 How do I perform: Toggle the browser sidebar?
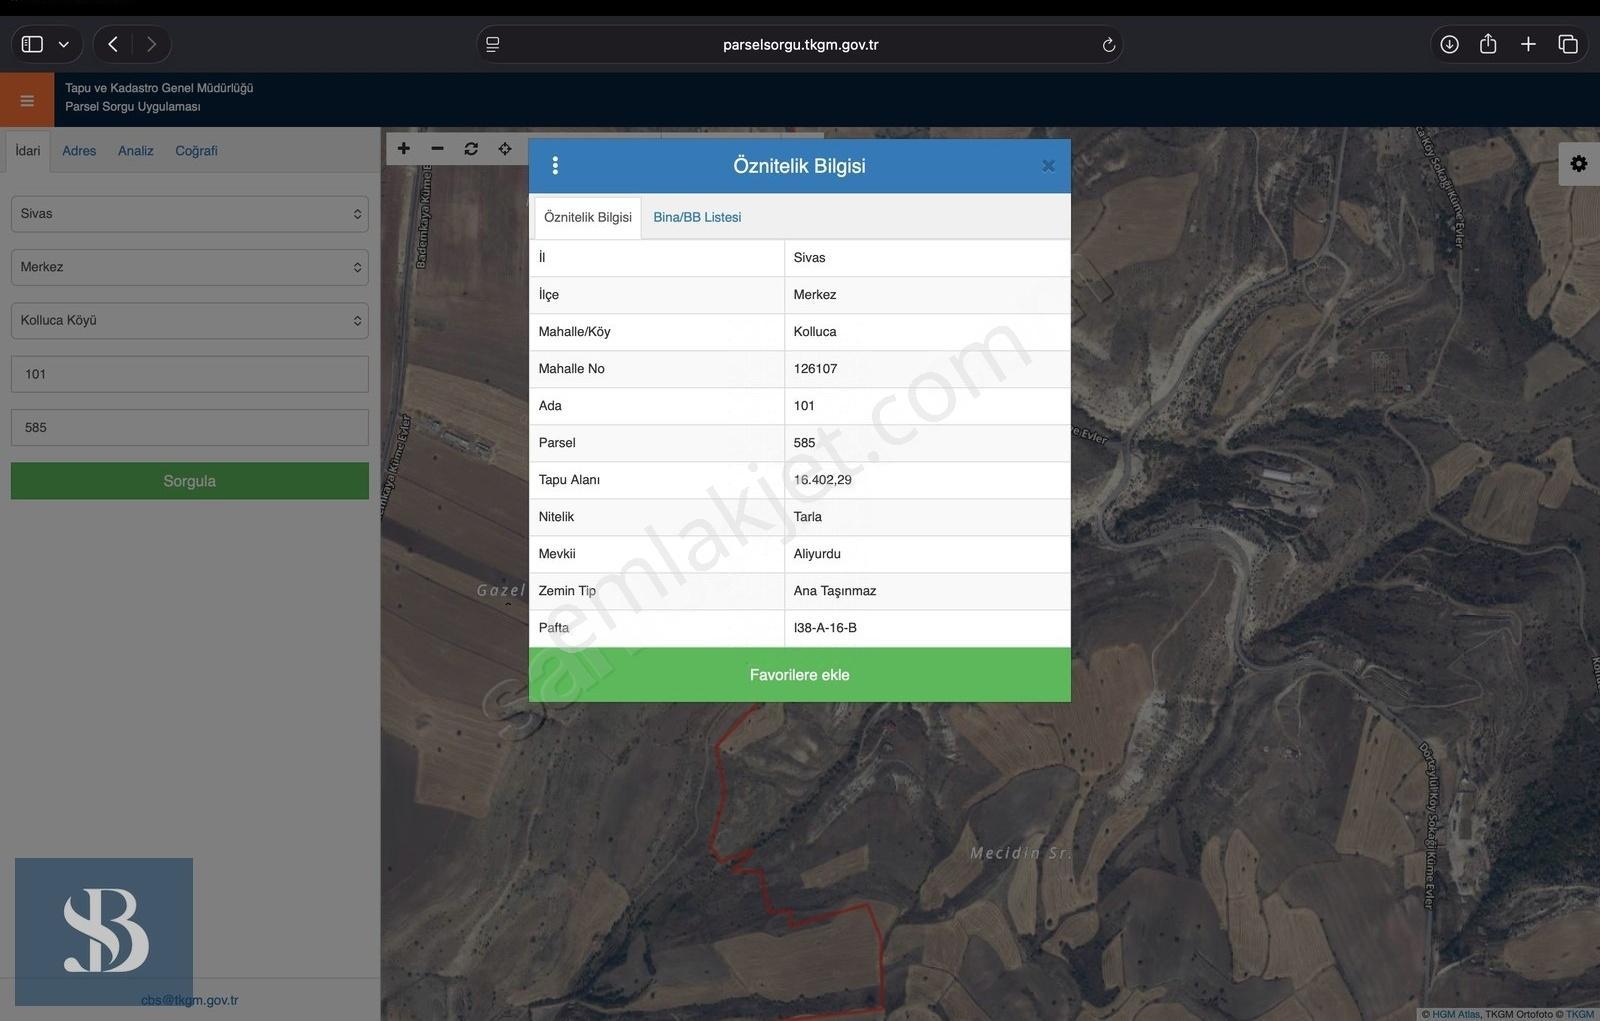tap(33, 44)
